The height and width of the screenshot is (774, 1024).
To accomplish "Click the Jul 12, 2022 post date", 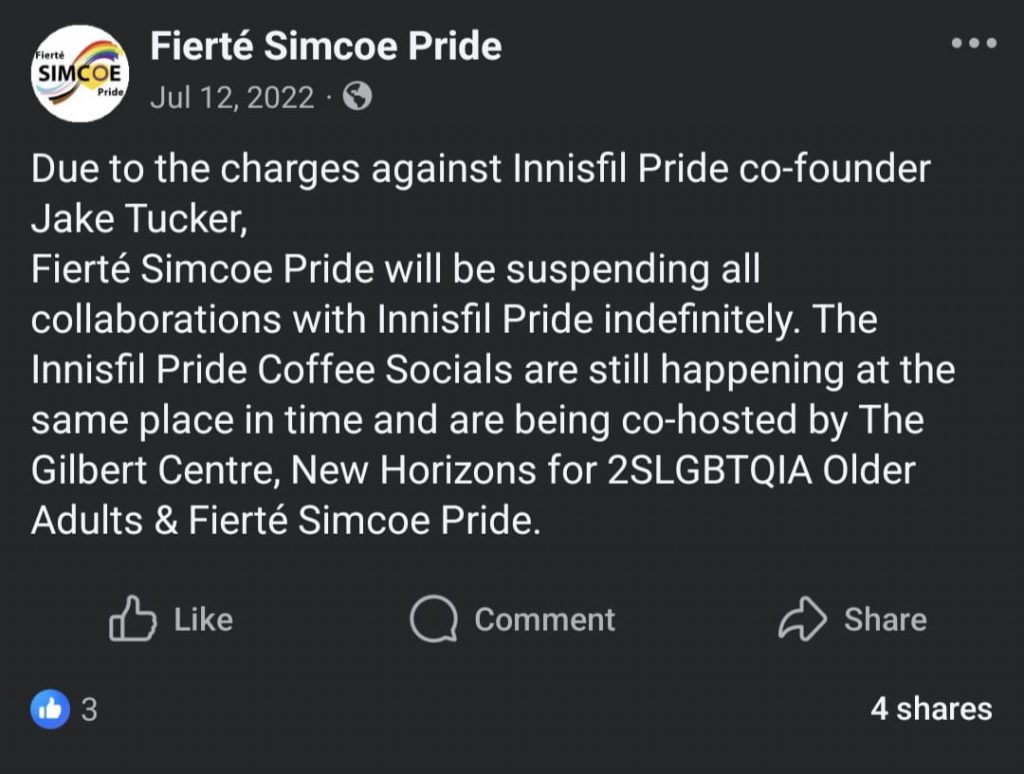I will click(232, 97).
